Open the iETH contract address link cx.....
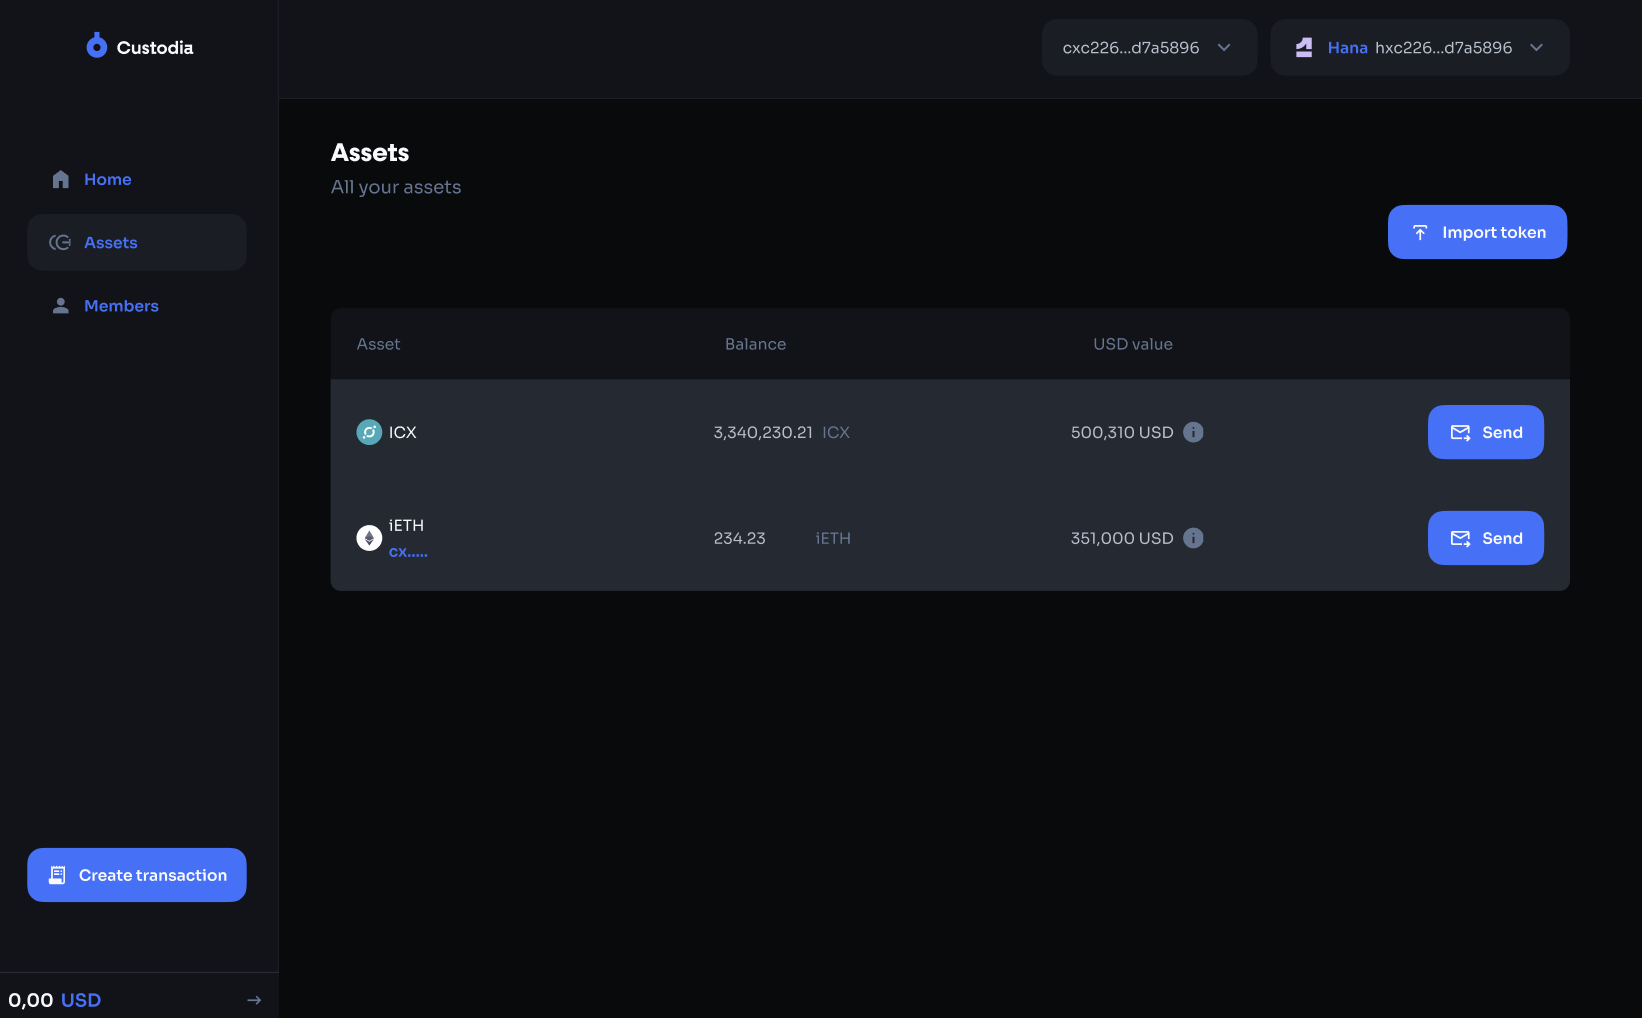This screenshot has width=1642, height=1018. (x=408, y=552)
